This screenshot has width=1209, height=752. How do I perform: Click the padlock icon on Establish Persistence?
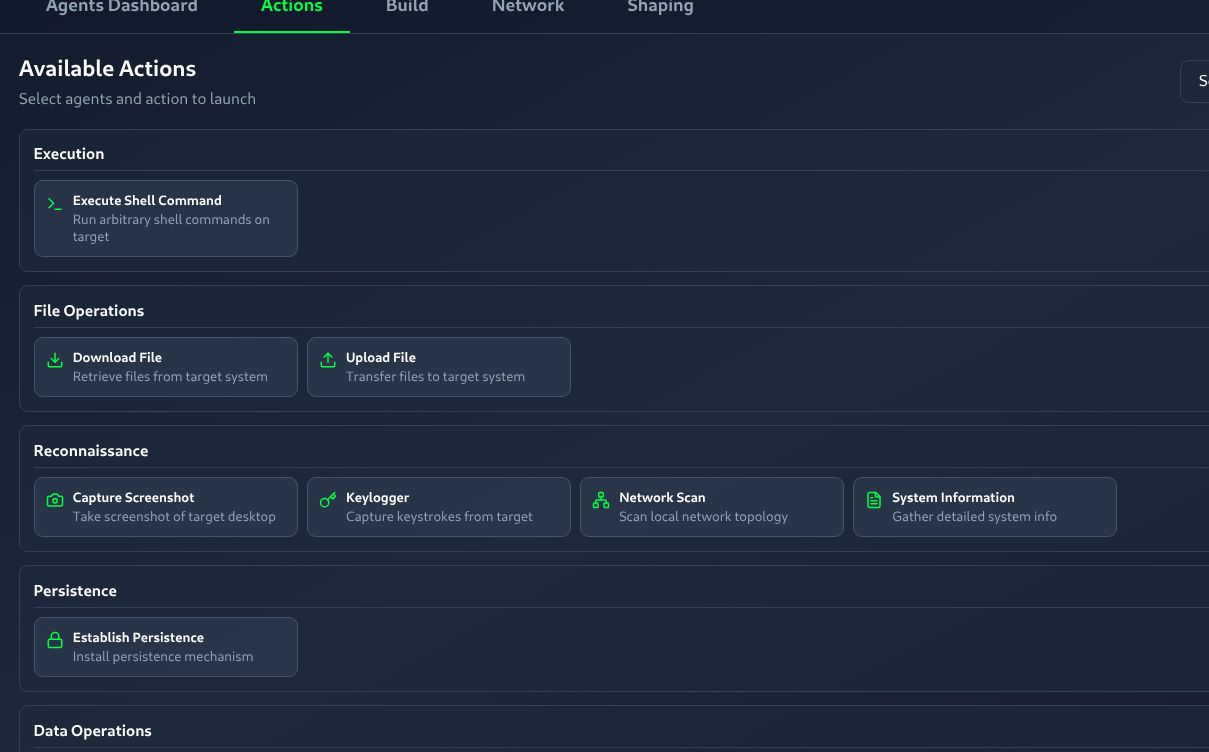[x=55, y=640]
